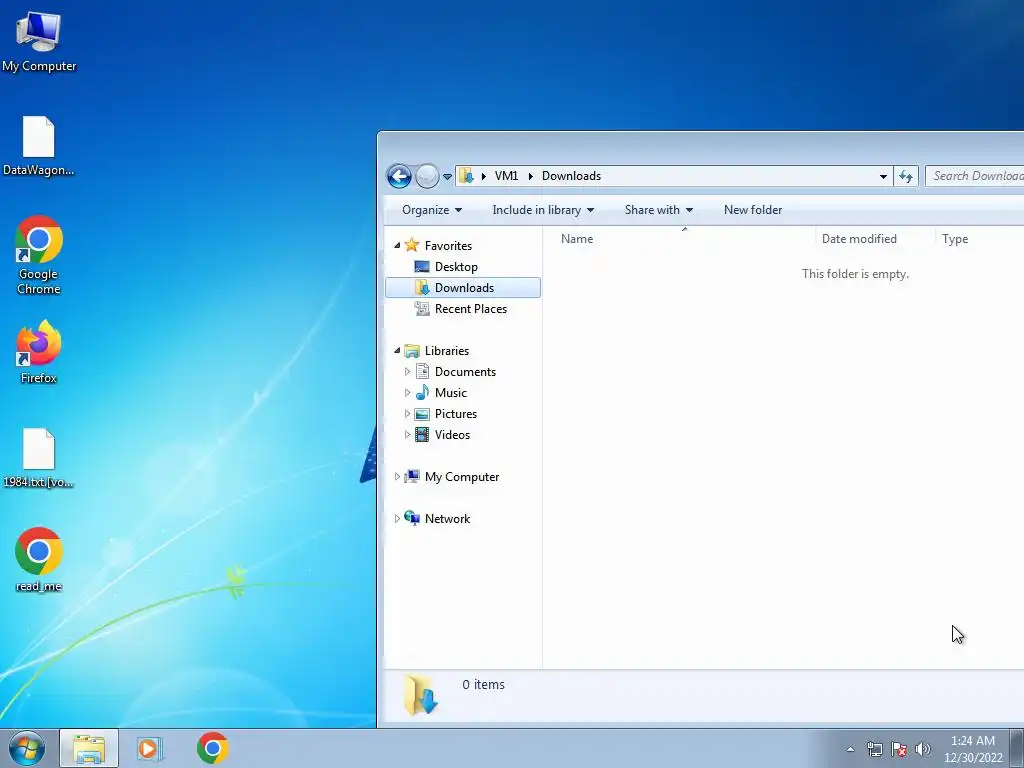Click the refresh button beside address bar
The height and width of the screenshot is (768, 1024).
(906, 176)
